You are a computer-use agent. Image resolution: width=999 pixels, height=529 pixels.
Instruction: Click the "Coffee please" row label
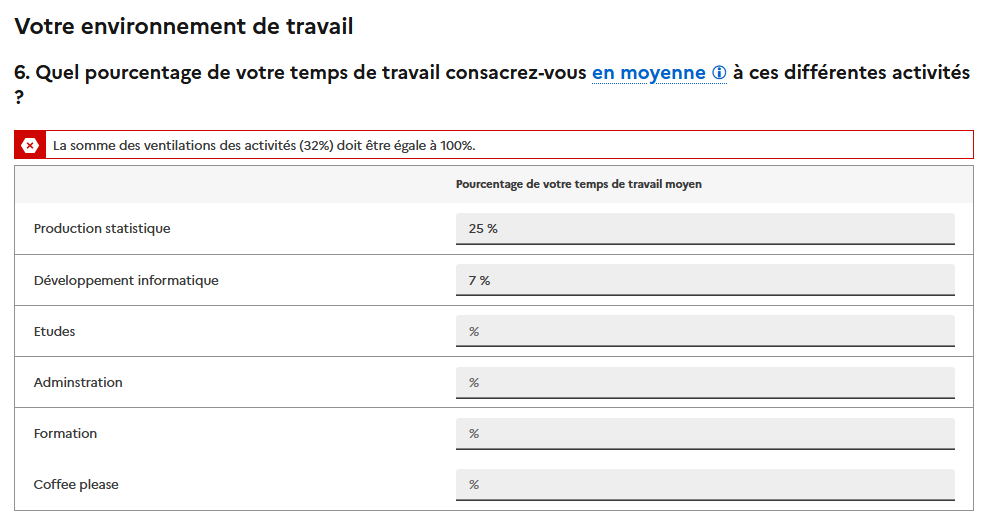76,484
